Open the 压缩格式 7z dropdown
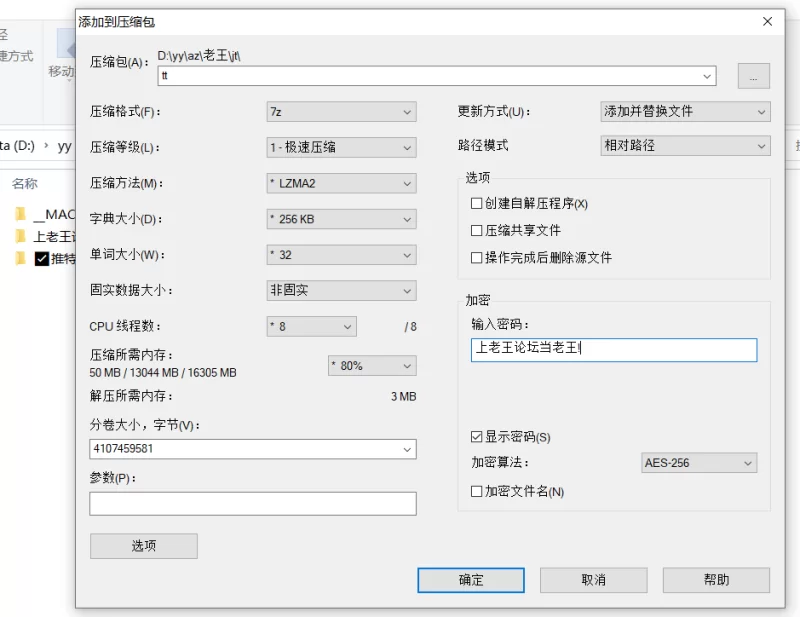 pyautogui.click(x=340, y=111)
